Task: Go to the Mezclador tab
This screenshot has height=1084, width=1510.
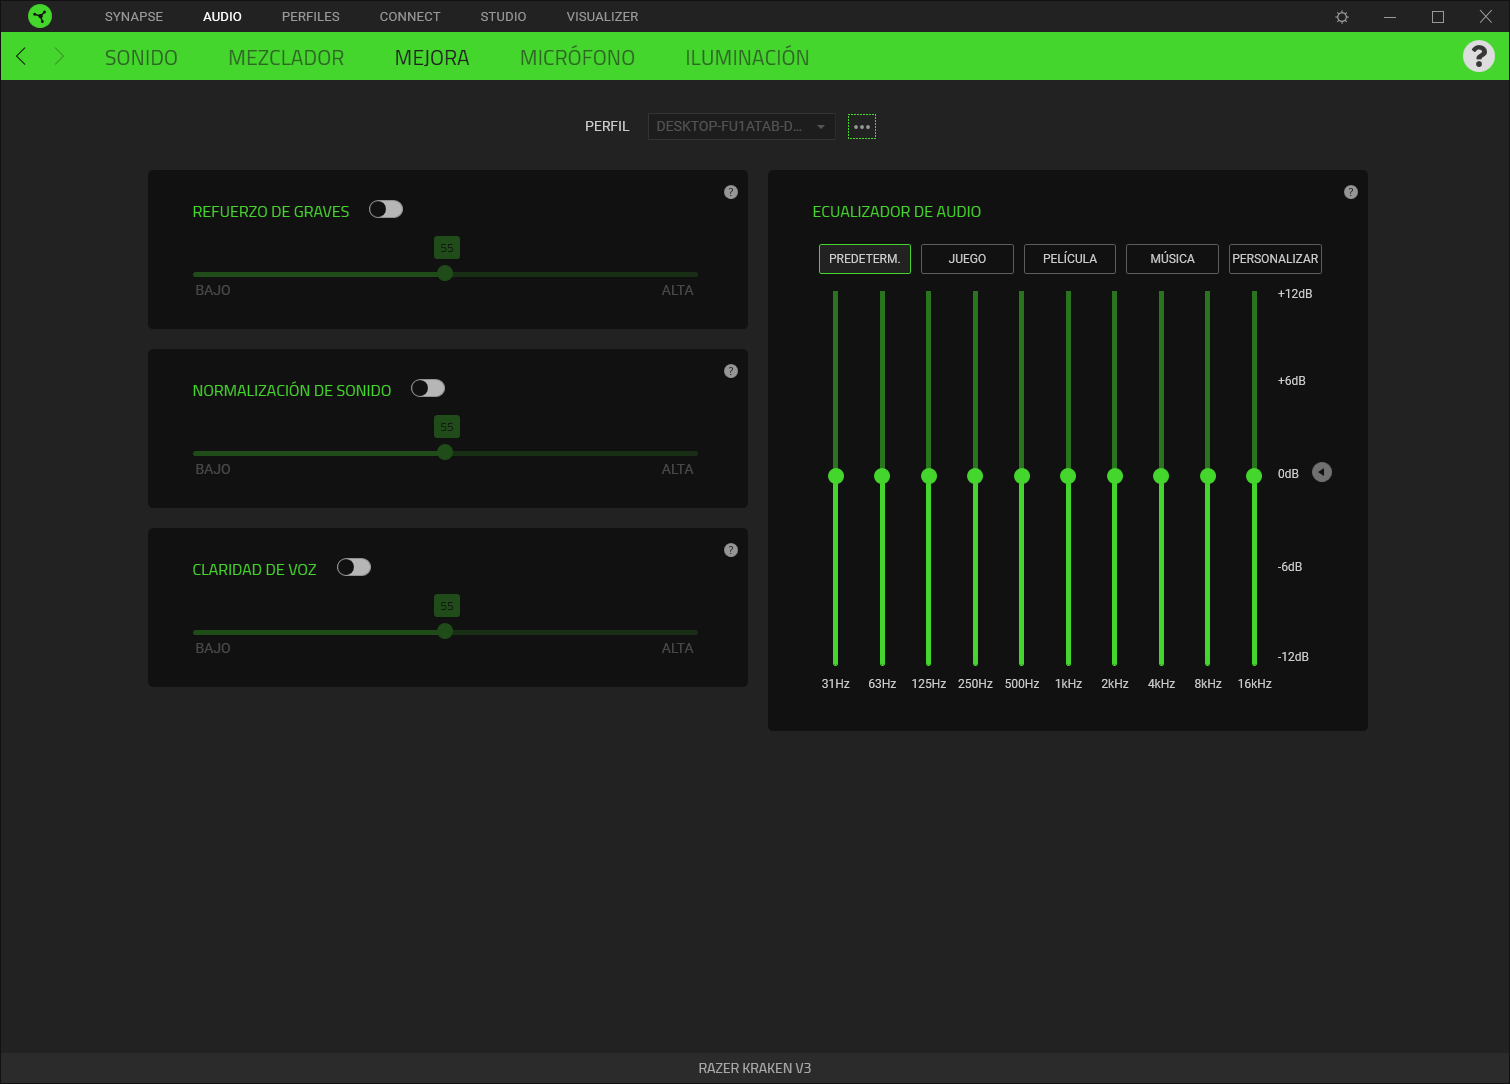Action: pos(286,58)
